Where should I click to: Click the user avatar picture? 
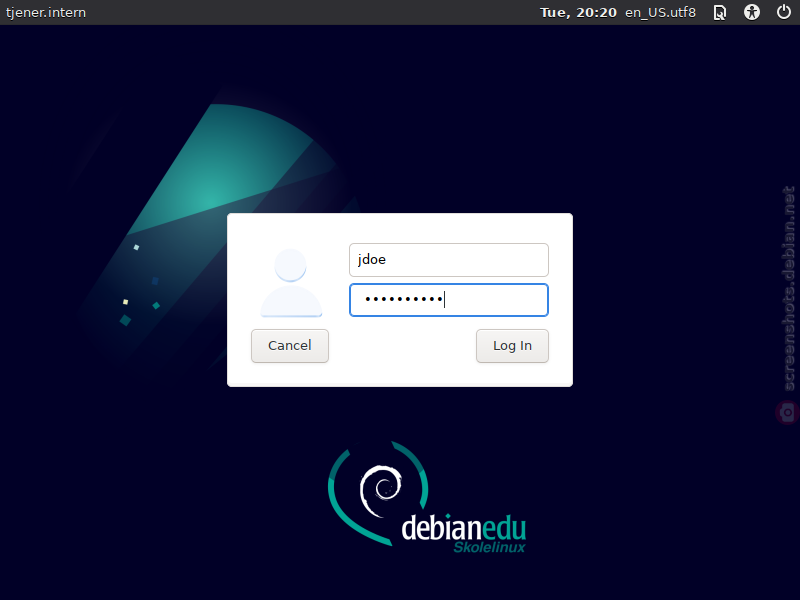(x=291, y=283)
